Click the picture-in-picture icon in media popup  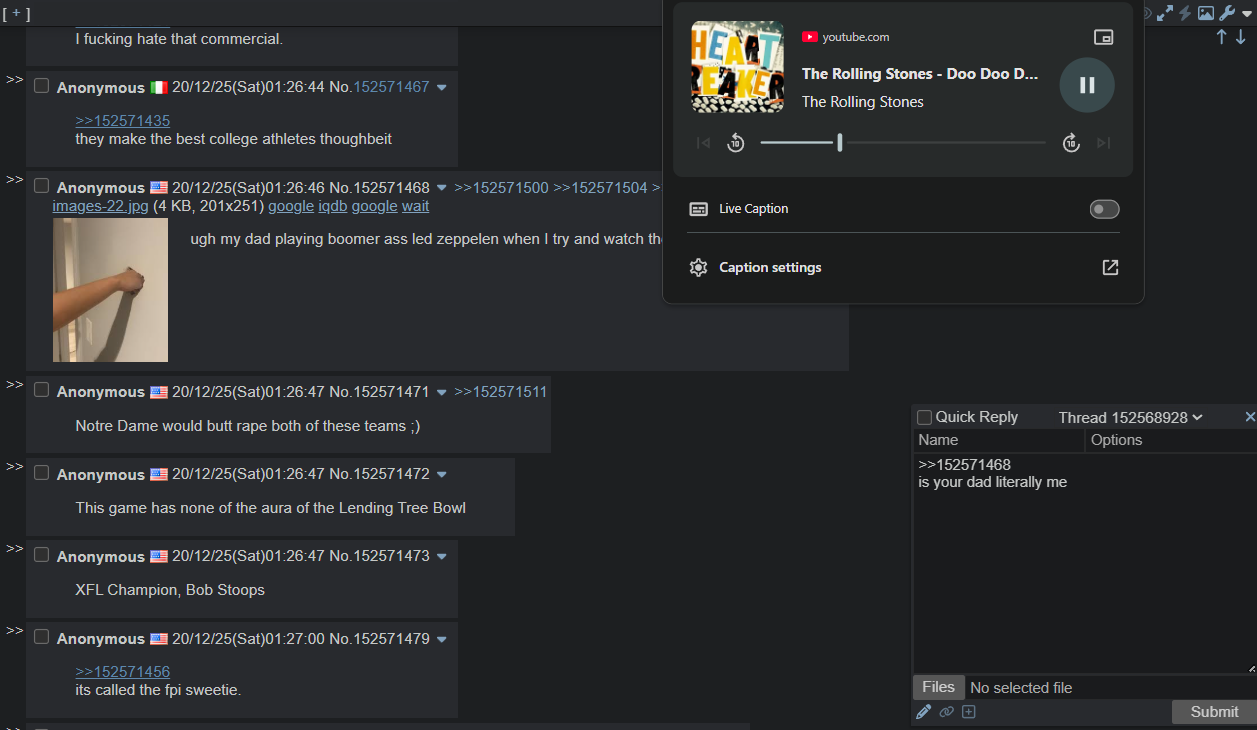(1104, 37)
